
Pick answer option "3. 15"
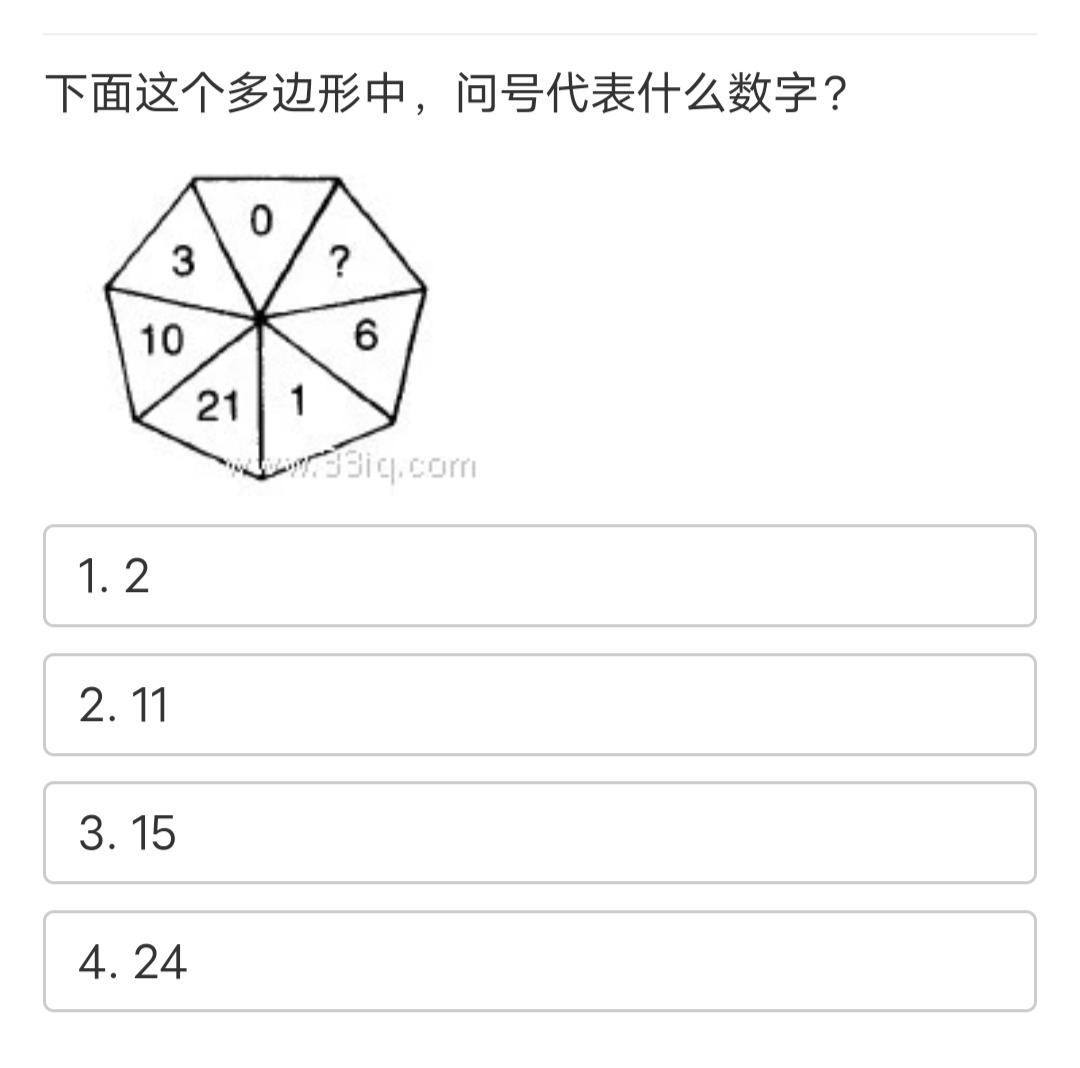(x=539, y=833)
